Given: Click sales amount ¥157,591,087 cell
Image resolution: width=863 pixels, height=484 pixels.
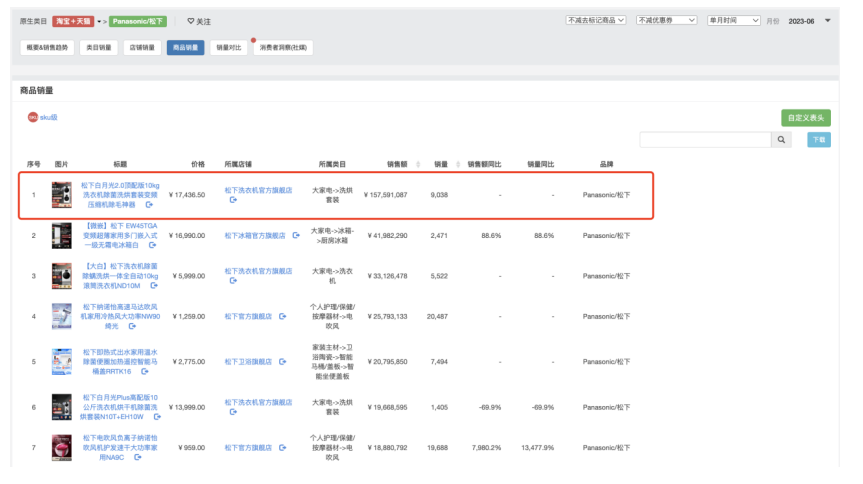Looking at the screenshot, I should (385, 195).
